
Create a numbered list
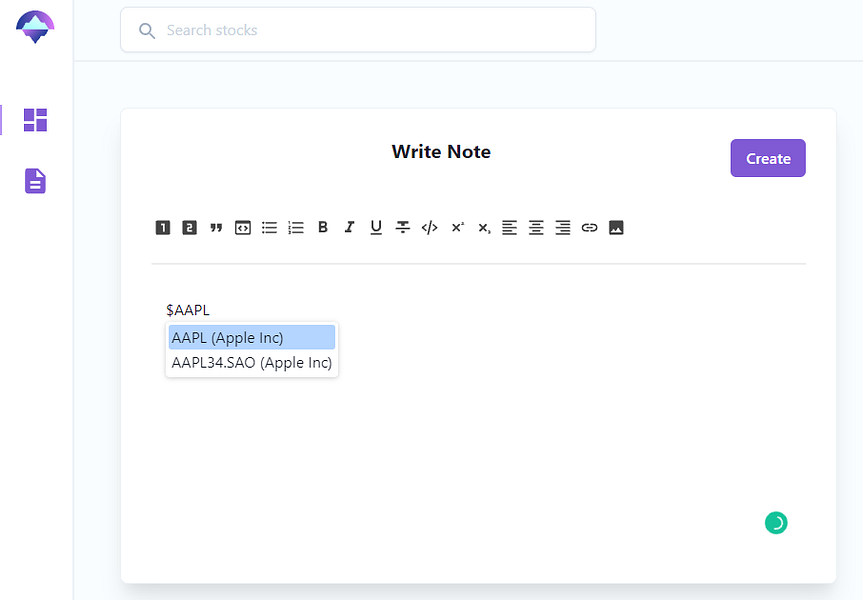[x=296, y=227]
